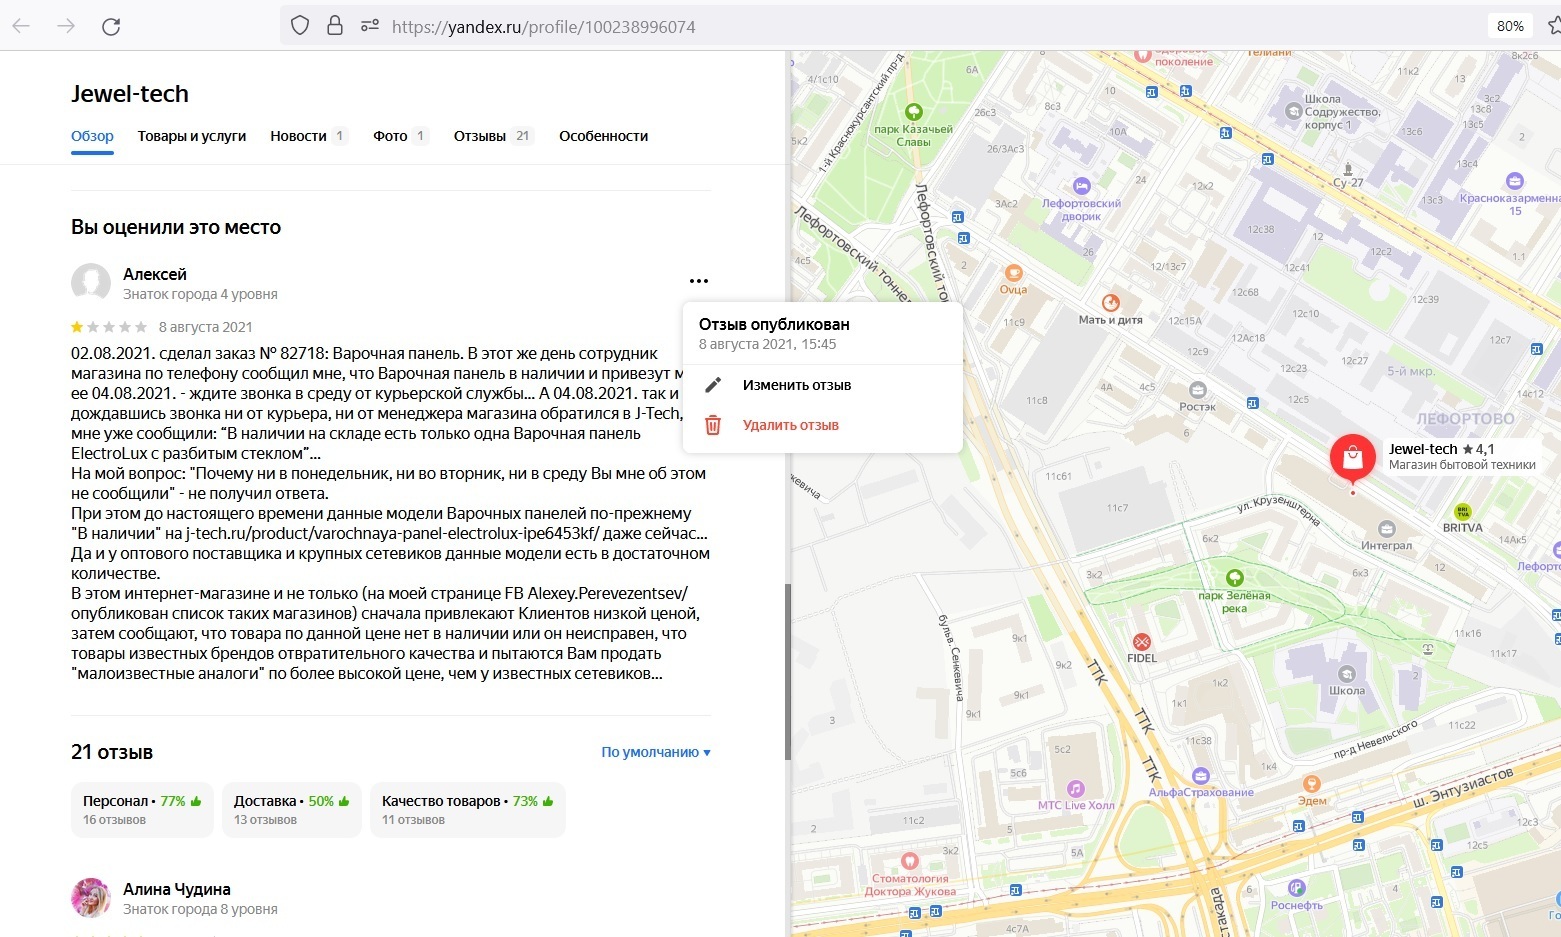Click the Школа Содружество marker on map
The width and height of the screenshot is (1561, 937).
coord(1293,112)
